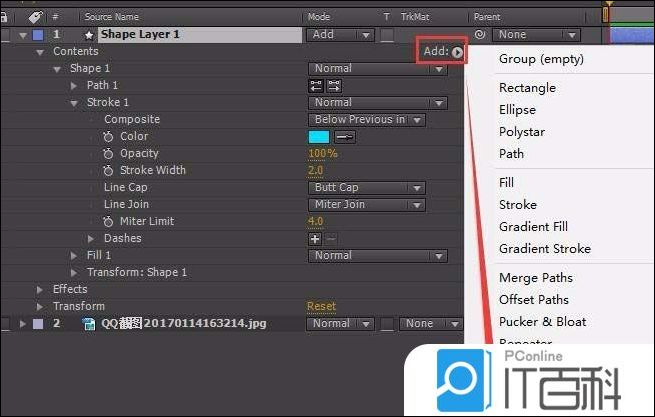Toggle stopwatch for Stroke Width
Screen dimensions: 655x417
pos(108,170)
